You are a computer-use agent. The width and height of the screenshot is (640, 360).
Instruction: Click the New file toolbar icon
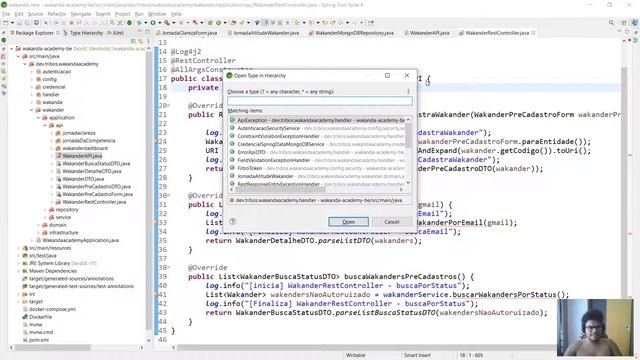tap(6, 23)
